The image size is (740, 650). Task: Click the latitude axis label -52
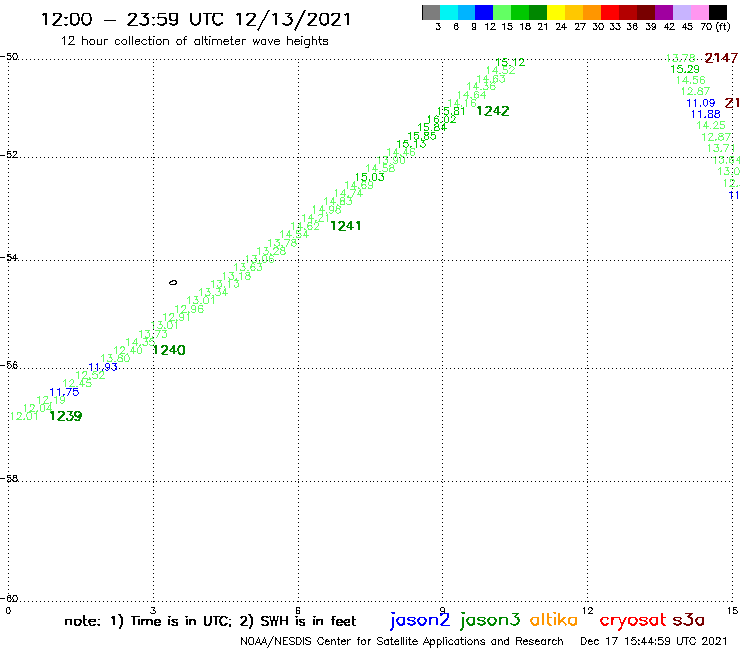[9, 155]
